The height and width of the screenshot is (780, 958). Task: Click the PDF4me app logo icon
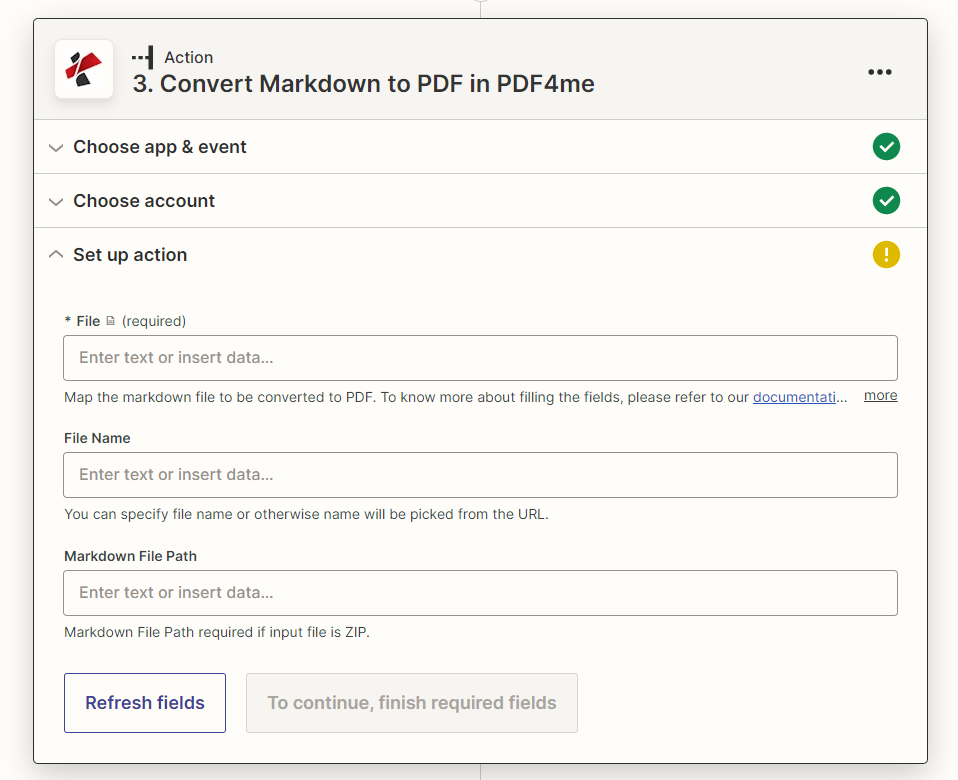click(84, 70)
